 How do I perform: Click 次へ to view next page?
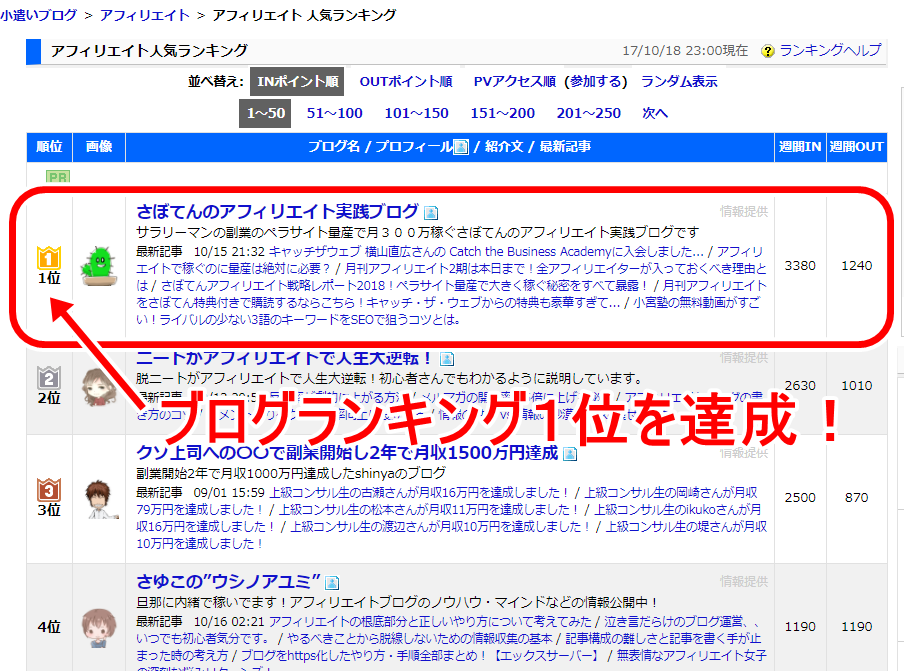coord(655,113)
